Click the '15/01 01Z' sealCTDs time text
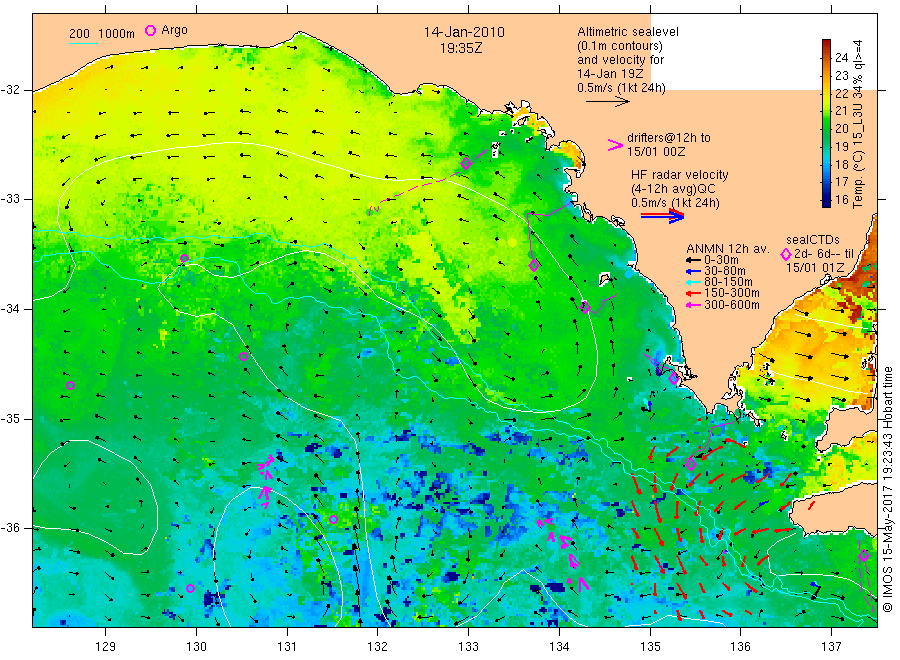 815,267
